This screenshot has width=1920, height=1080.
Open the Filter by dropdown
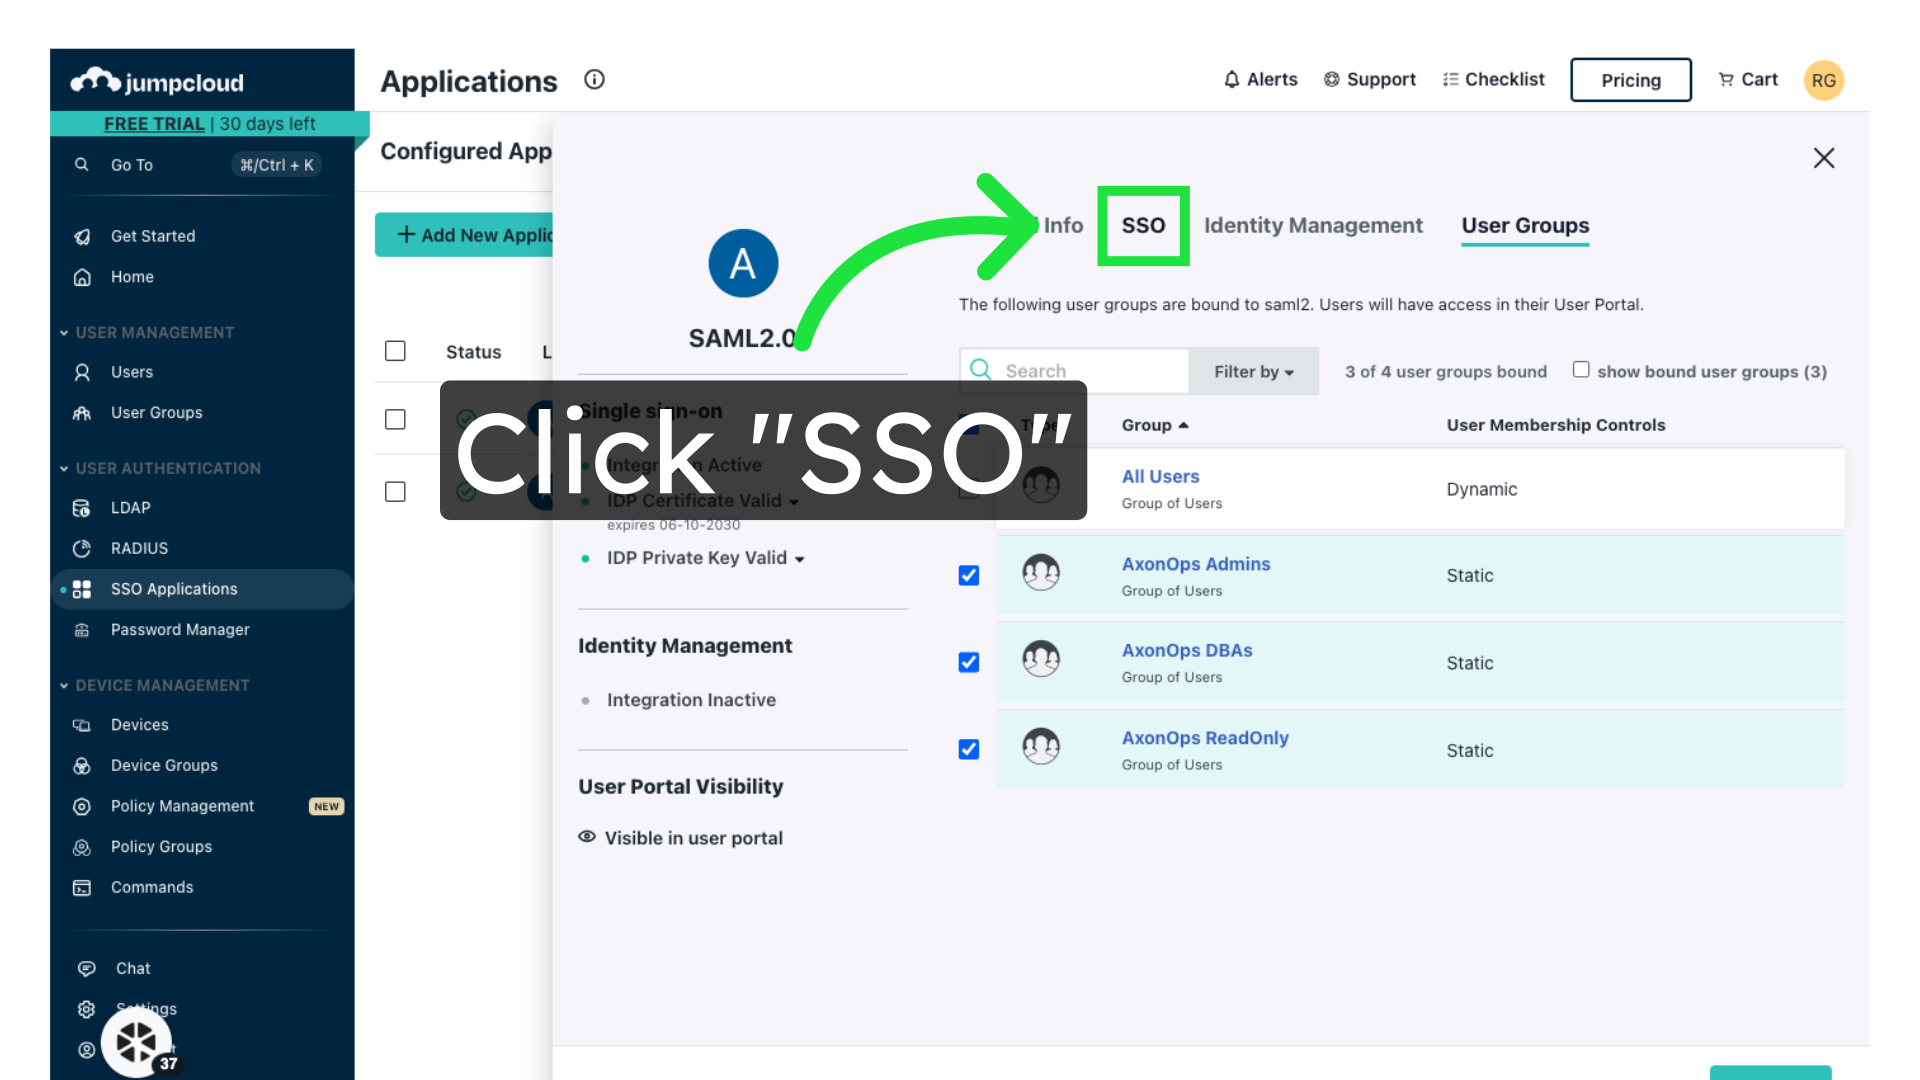click(1253, 372)
